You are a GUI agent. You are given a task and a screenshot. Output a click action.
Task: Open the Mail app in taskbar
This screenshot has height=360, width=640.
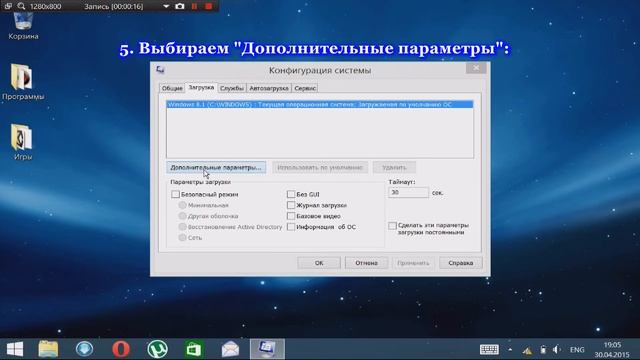pos(230,349)
